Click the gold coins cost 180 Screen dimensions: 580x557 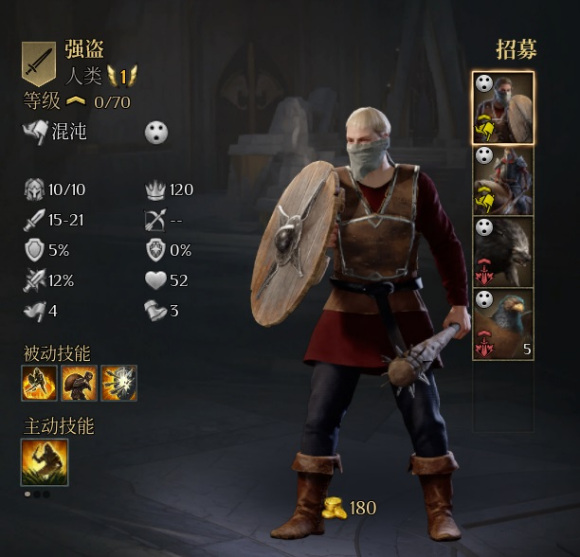[349, 508]
